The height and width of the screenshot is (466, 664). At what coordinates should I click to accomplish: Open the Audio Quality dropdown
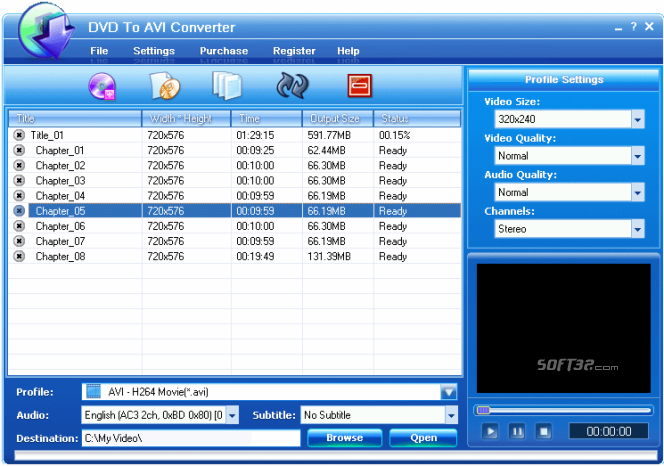(x=638, y=192)
